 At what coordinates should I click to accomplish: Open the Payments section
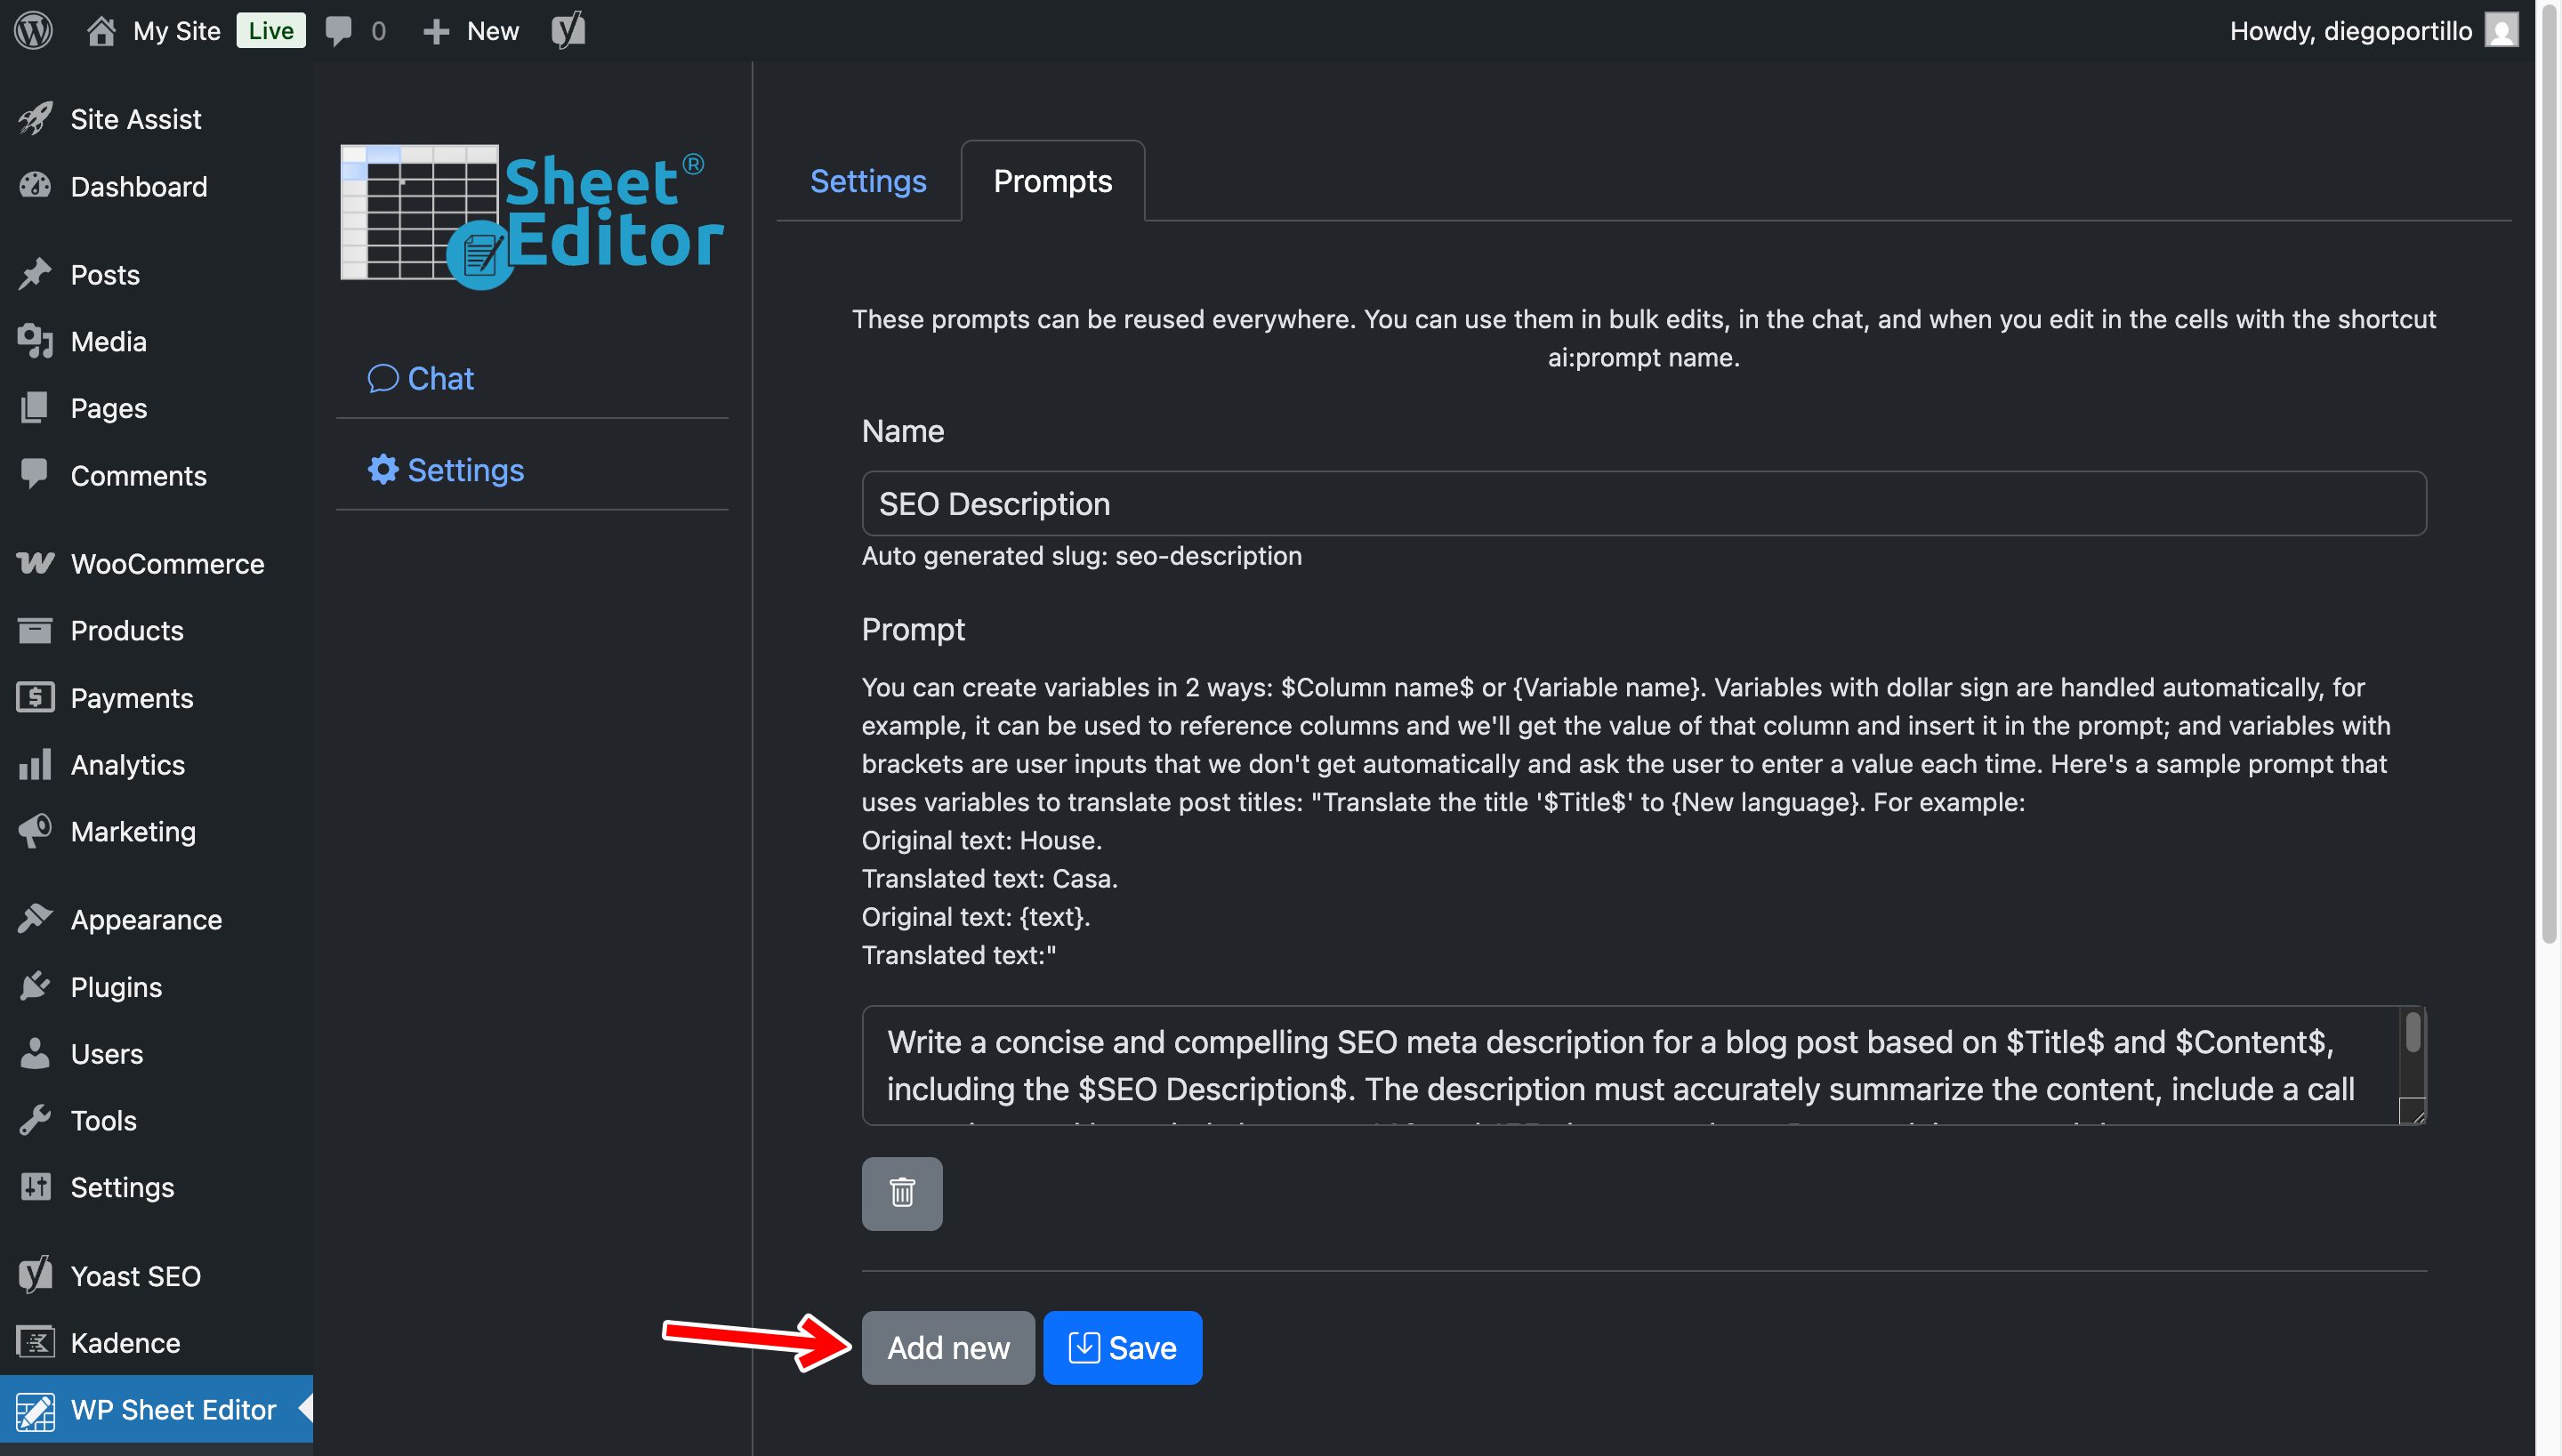132,697
